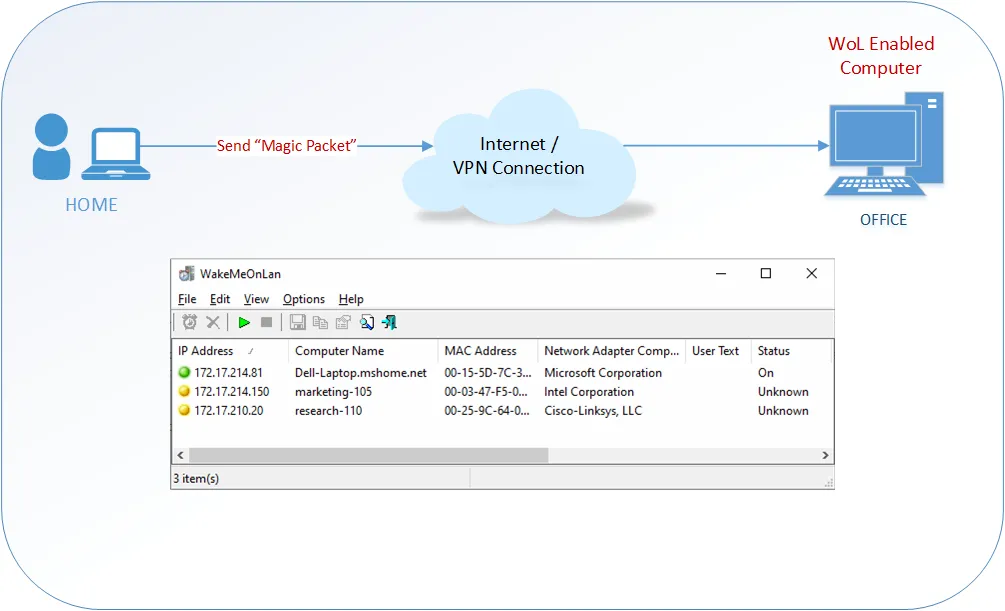This screenshot has width=1005, height=611.
Task: Click the Unknown status of research-110
Action: click(x=783, y=410)
